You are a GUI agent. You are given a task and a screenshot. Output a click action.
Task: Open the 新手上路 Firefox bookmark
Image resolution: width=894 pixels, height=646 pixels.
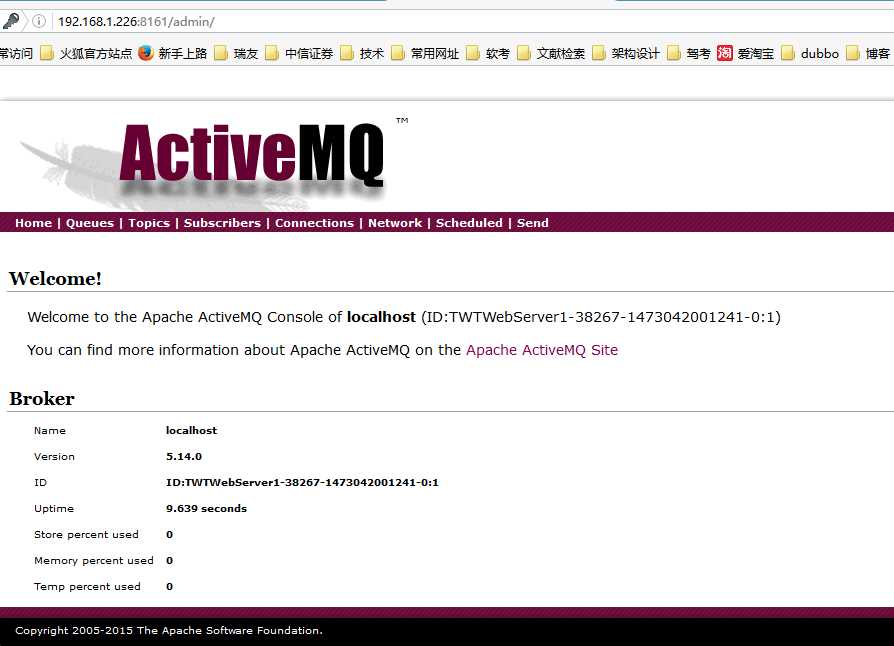pyautogui.click(x=173, y=54)
